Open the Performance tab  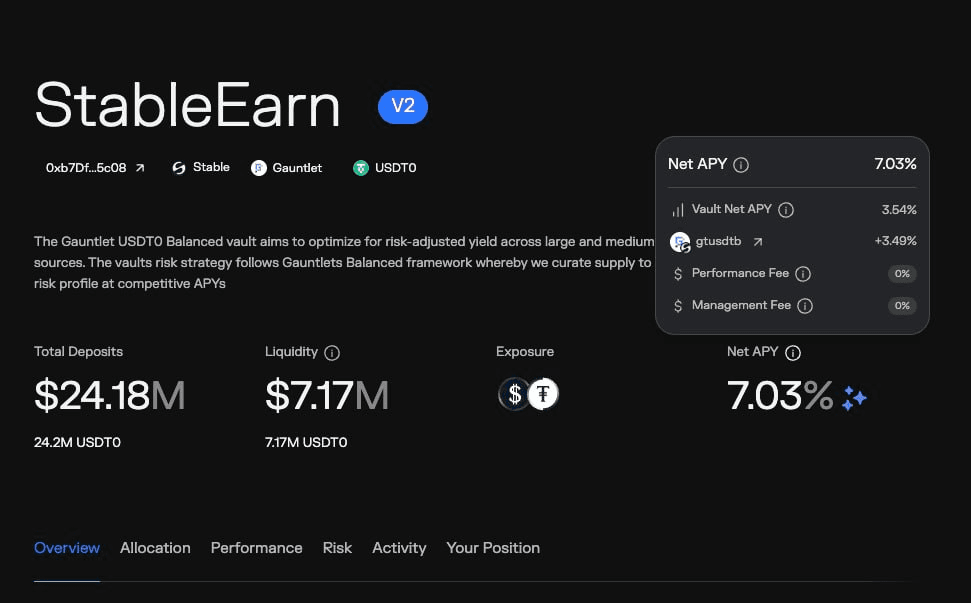256,548
